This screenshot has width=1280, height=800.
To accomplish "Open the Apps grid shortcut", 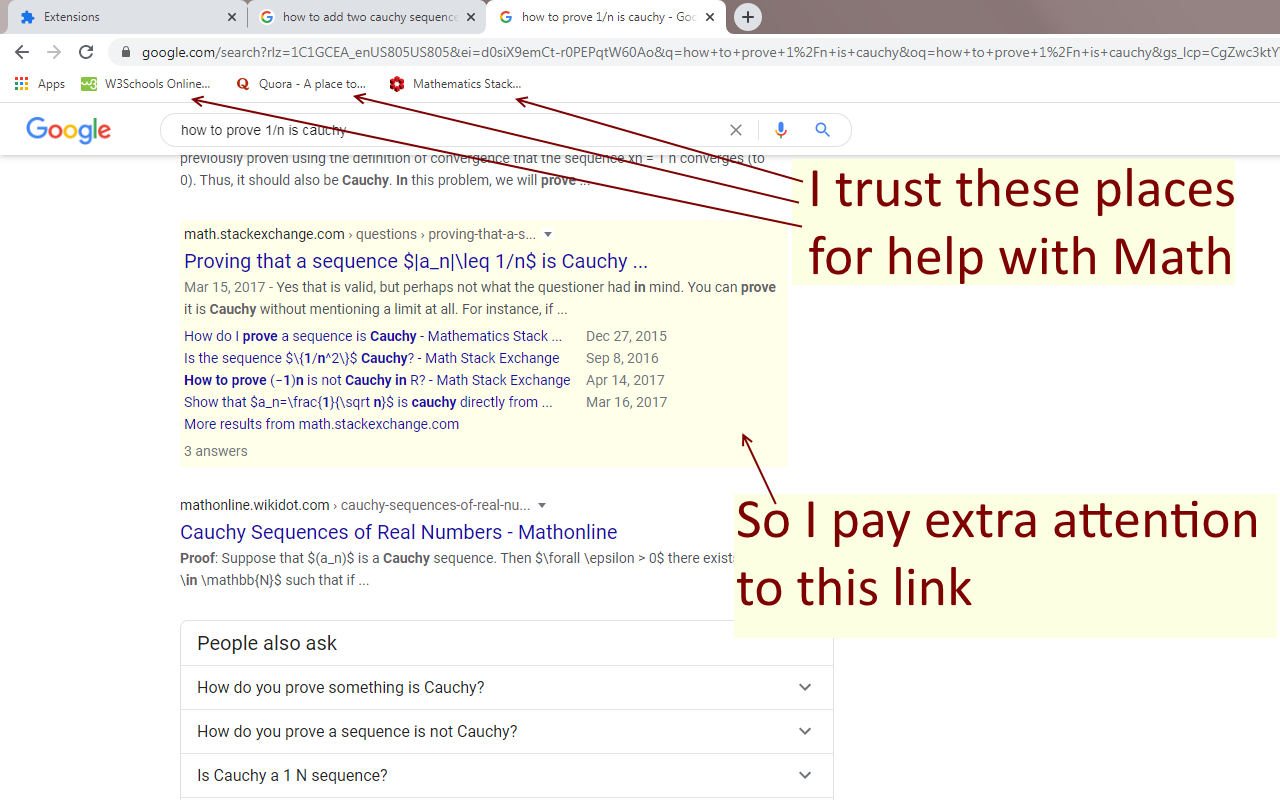I will [40, 84].
